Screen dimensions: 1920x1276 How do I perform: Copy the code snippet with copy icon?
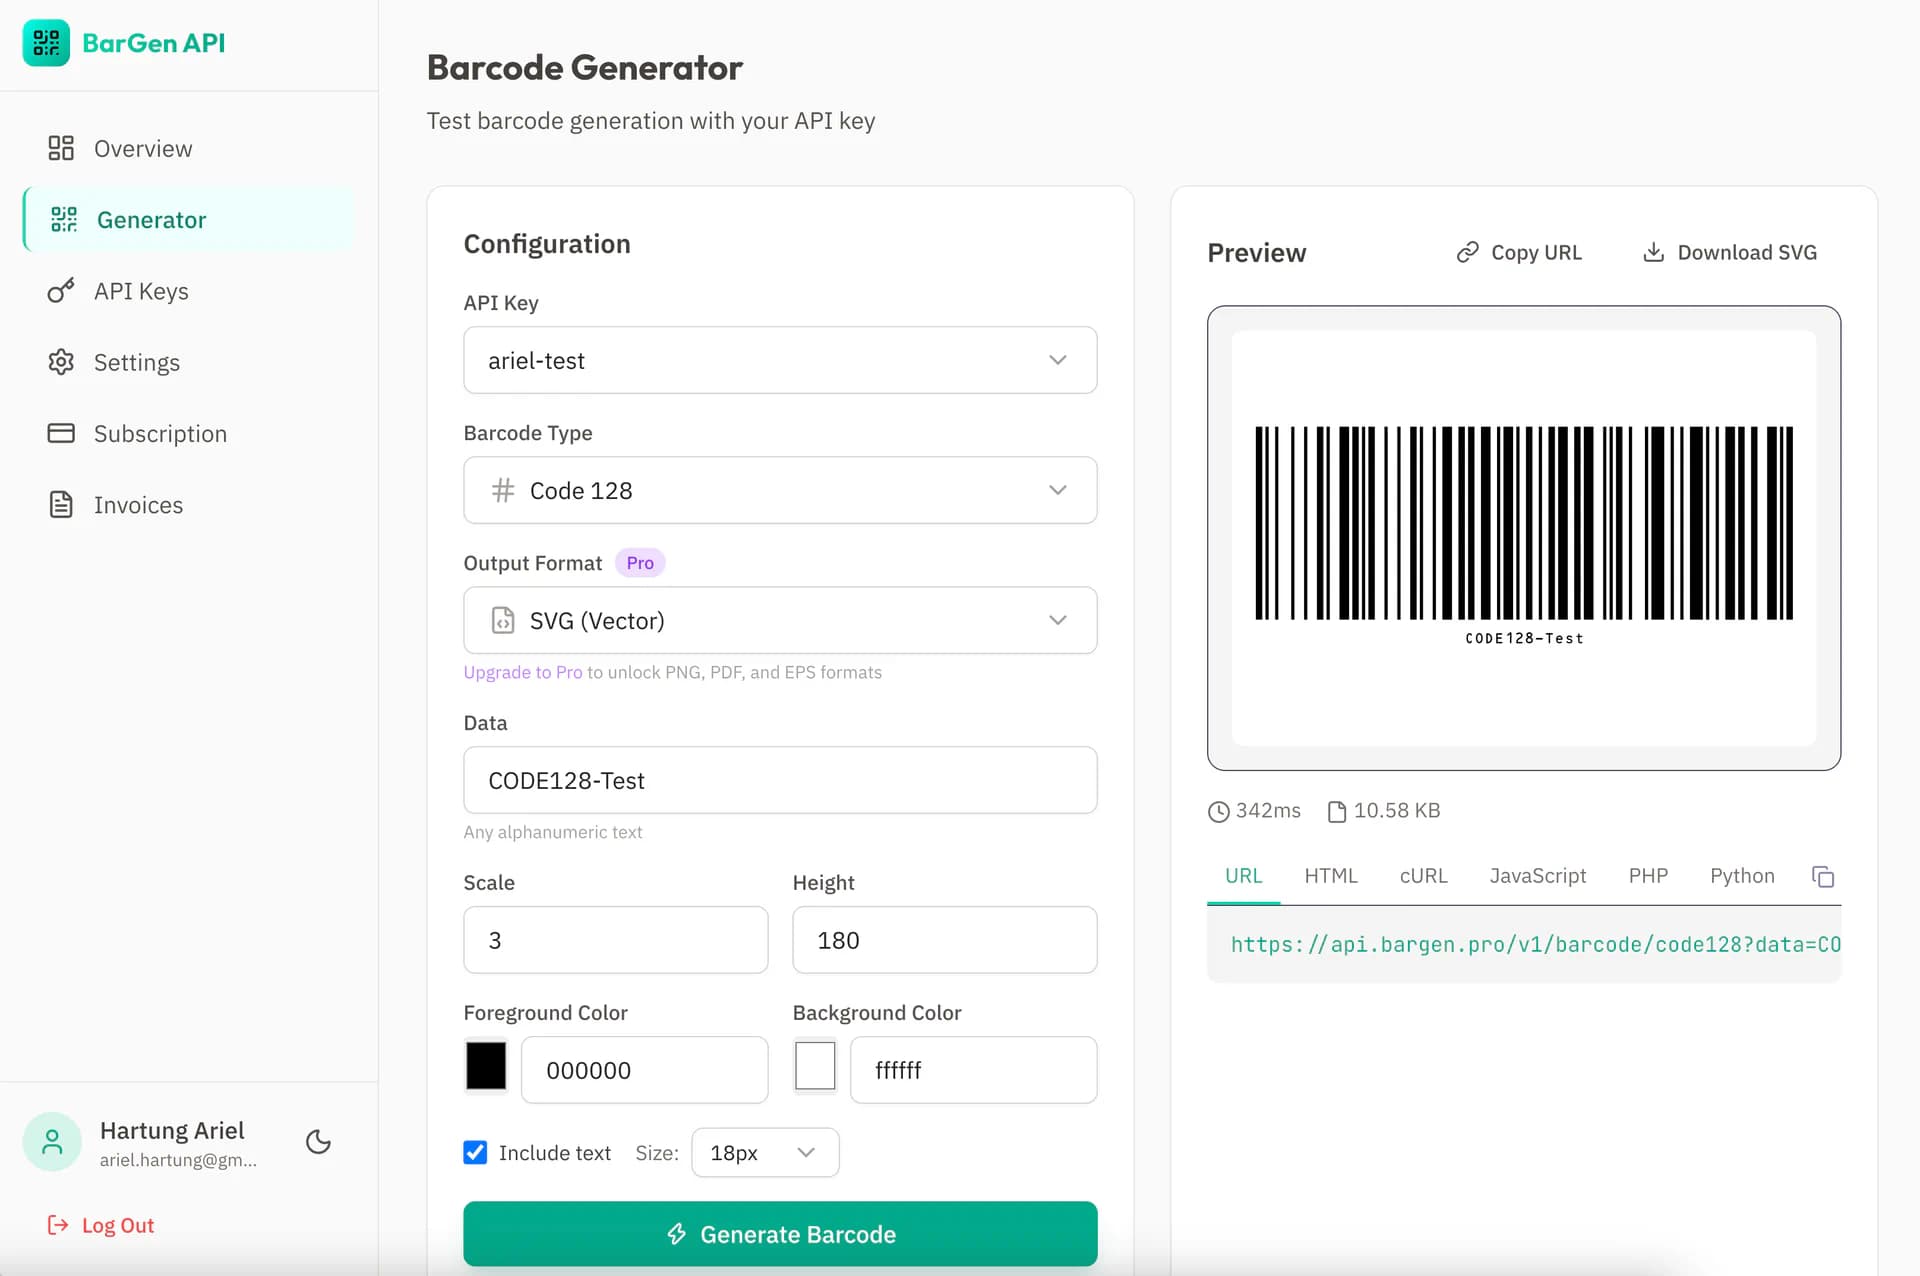coord(1823,877)
